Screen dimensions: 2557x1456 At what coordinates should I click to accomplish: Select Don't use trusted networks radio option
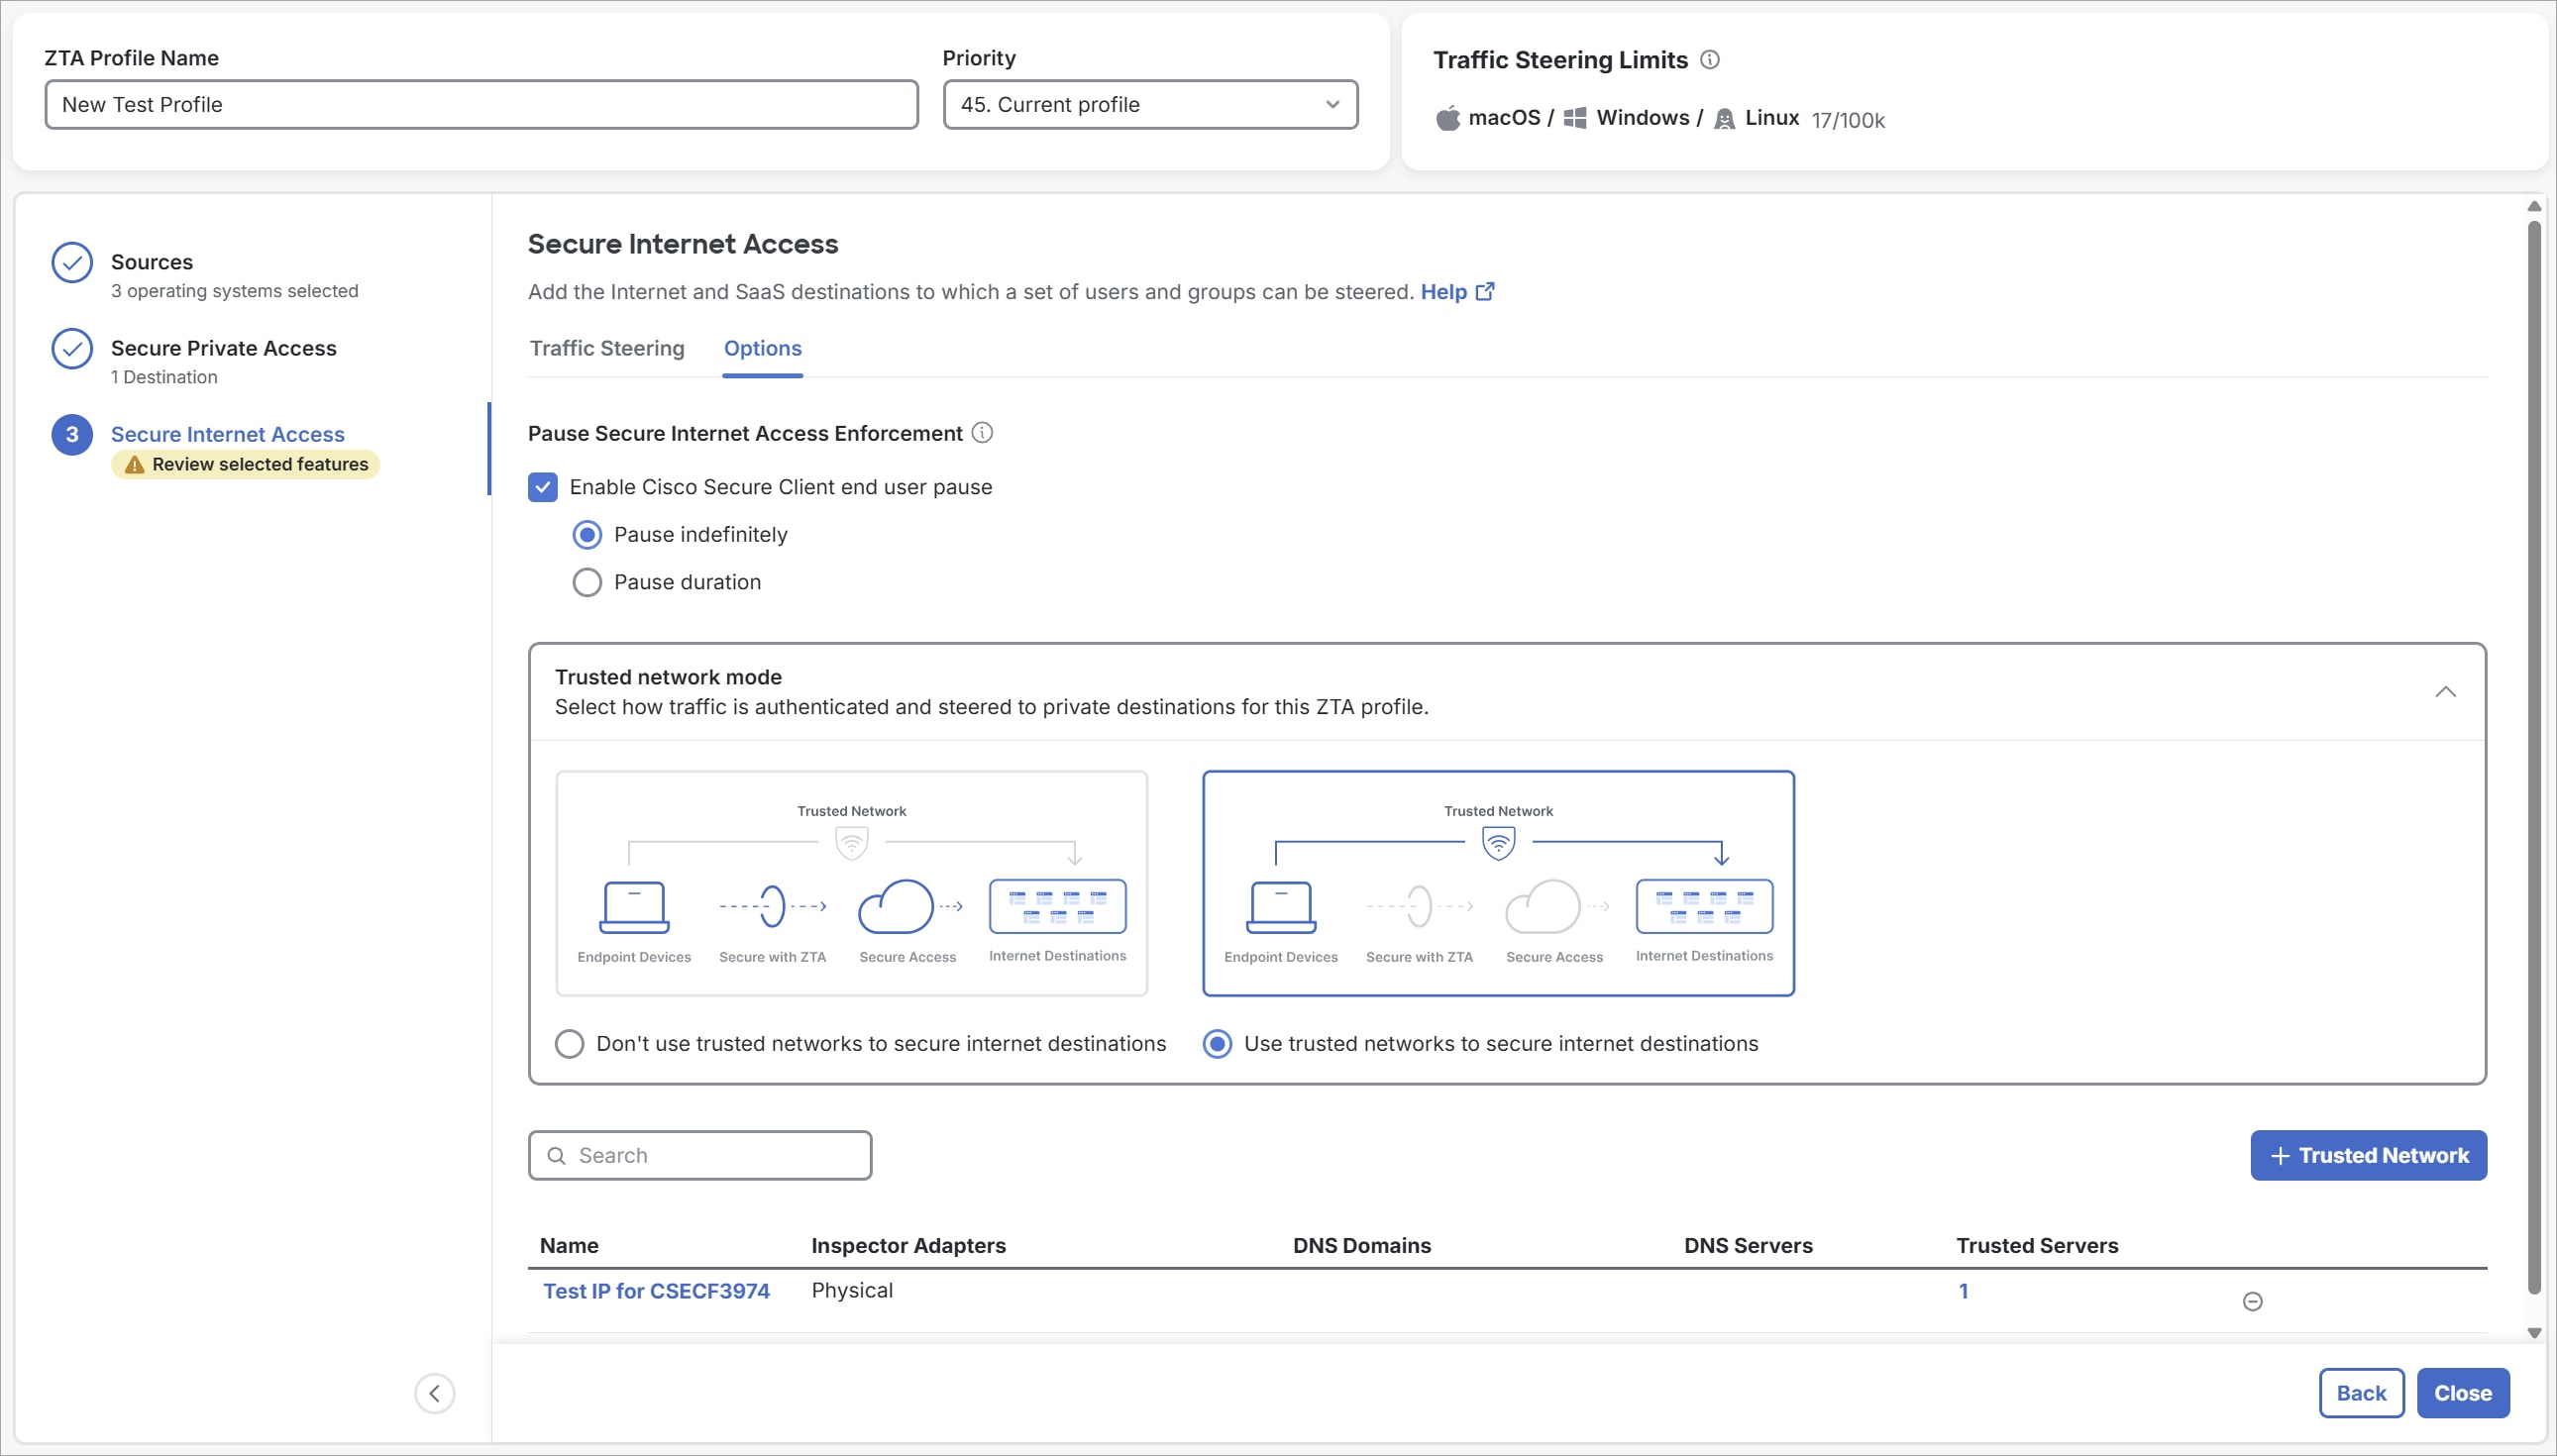click(x=569, y=1043)
